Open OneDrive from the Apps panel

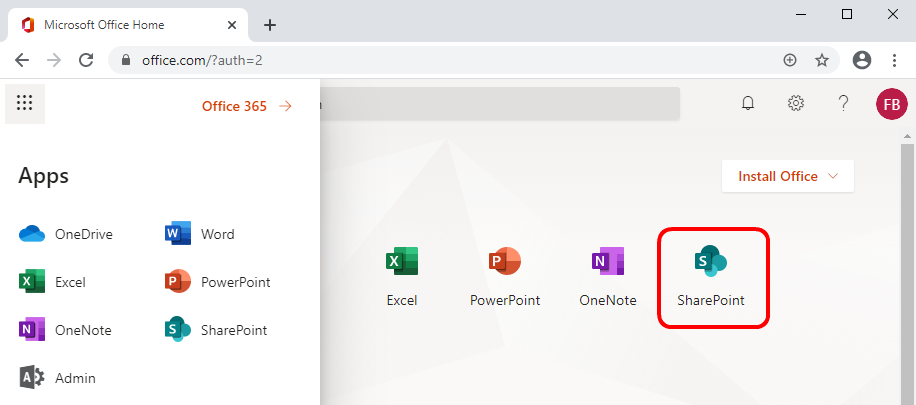(x=65, y=234)
